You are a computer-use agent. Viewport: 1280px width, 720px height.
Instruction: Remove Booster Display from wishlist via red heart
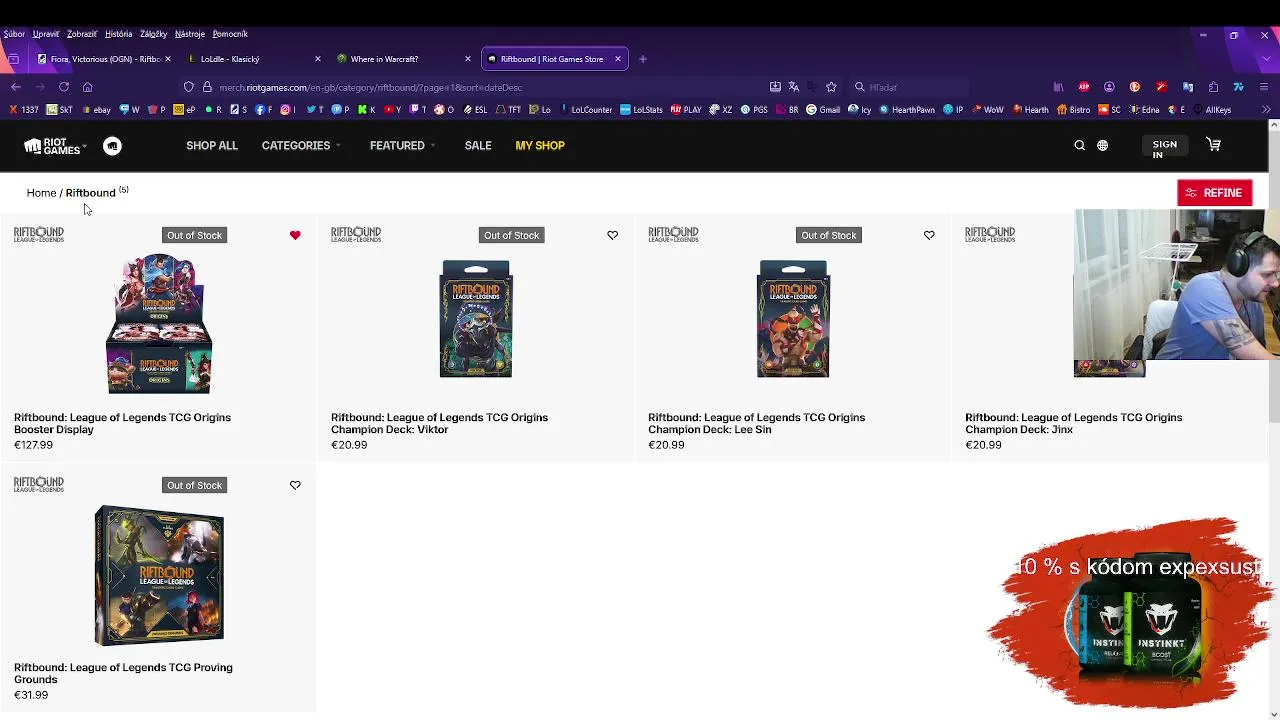(295, 235)
